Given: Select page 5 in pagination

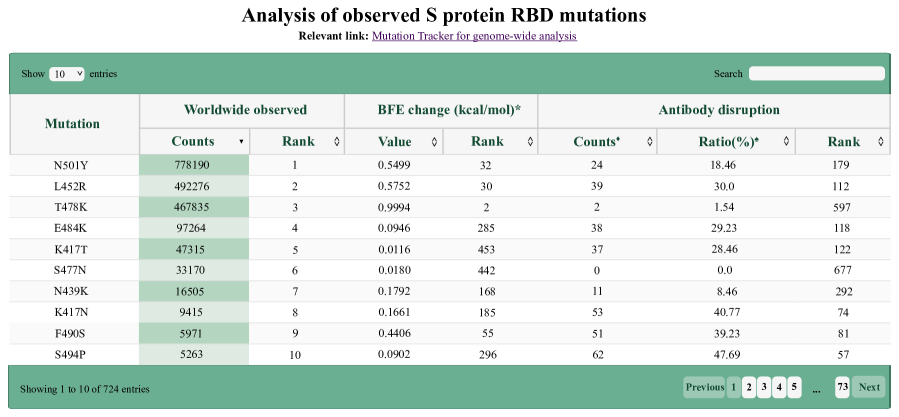Looking at the screenshot, I should pyautogui.click(x=794, y=387).
